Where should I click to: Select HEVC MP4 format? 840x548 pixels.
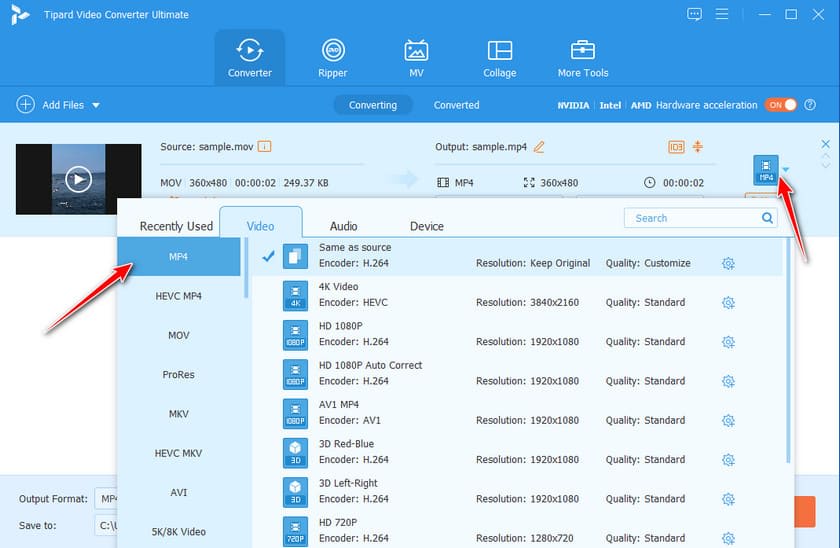[179, 296]
